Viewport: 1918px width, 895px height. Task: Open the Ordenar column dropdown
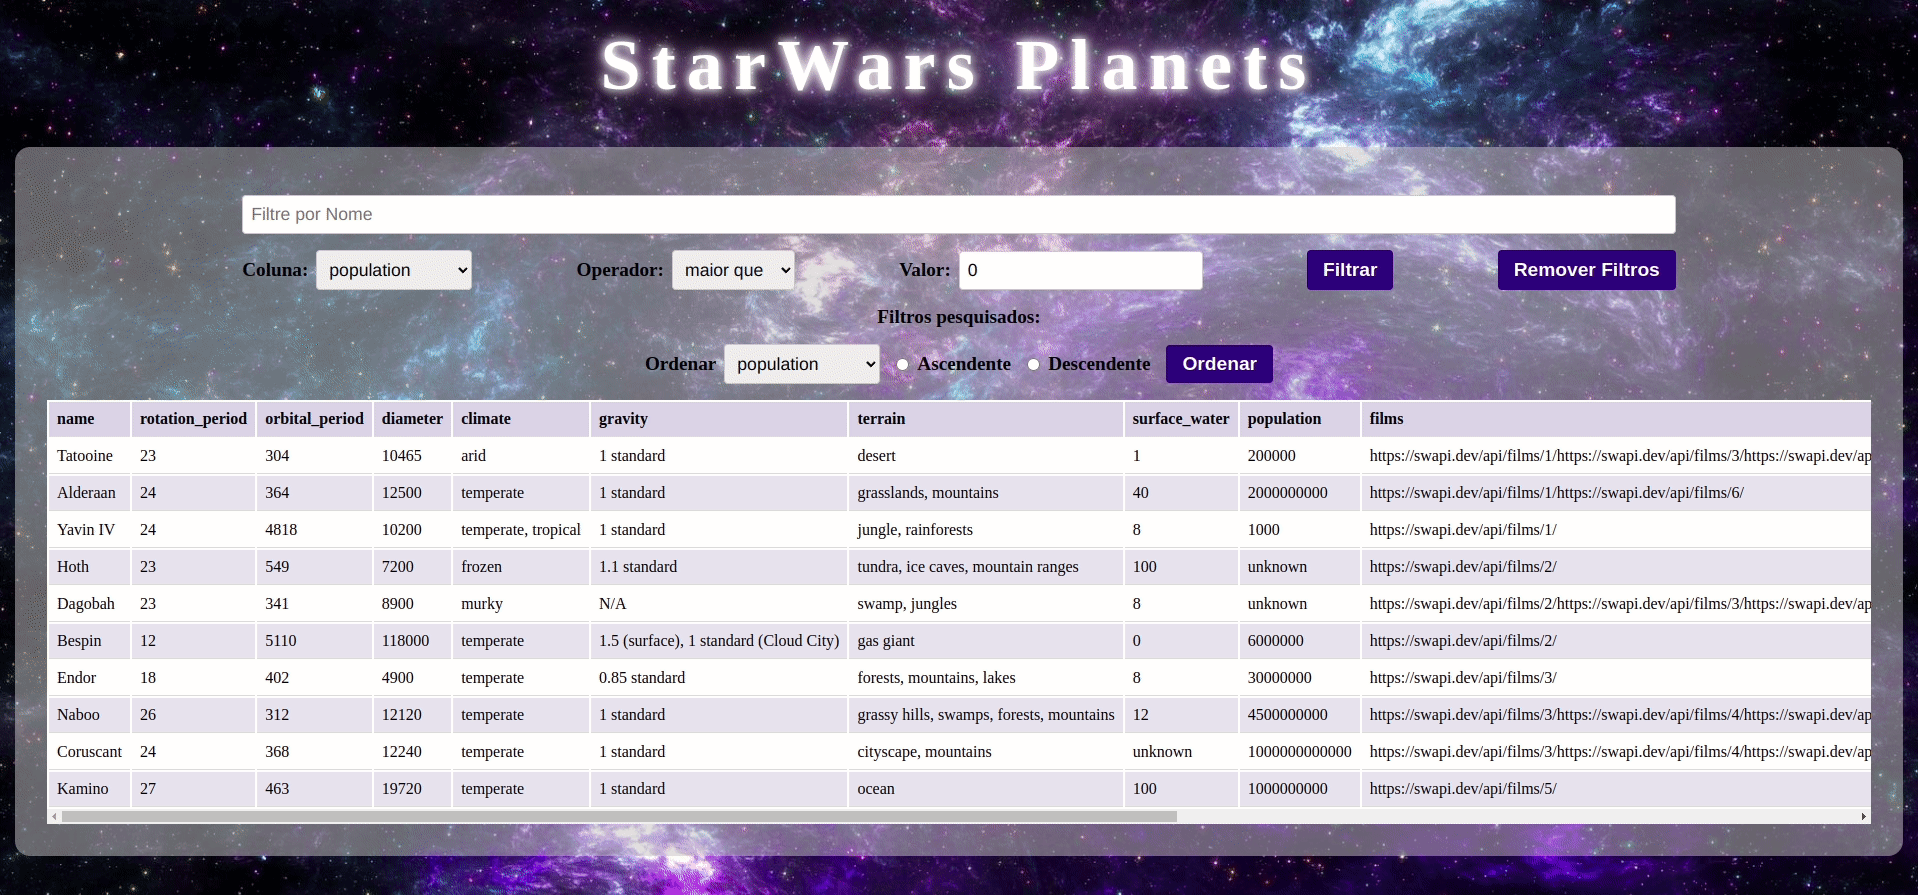(x=801, y=364)
